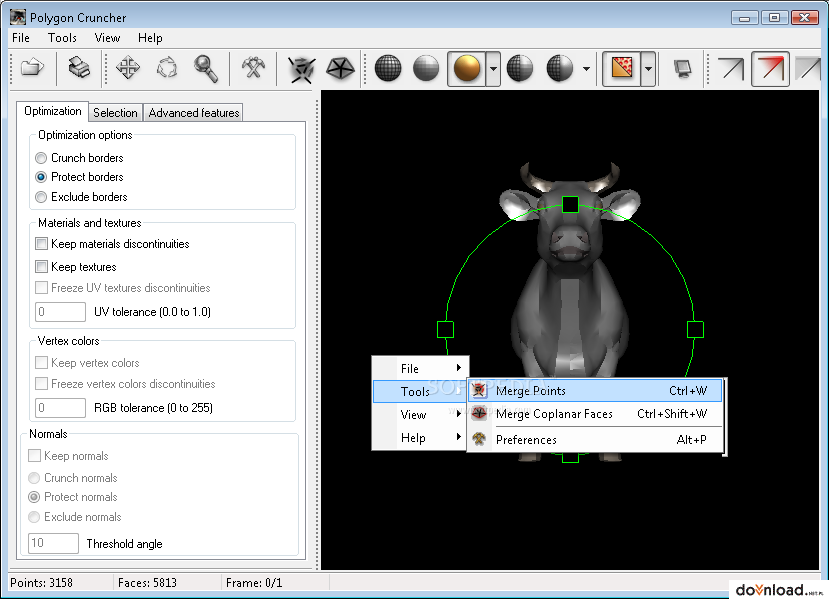Image resolution: width=829 pixels, height=599 pixels.
Task: Click the Print icon in toolbar
Action: 79,68
